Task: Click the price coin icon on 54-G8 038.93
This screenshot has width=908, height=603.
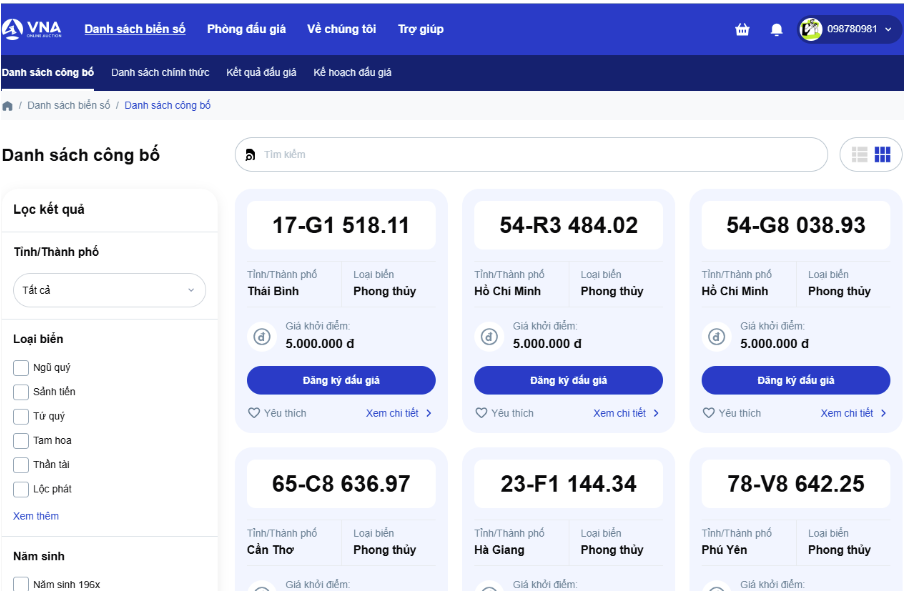Action: [x=717, y=337]
